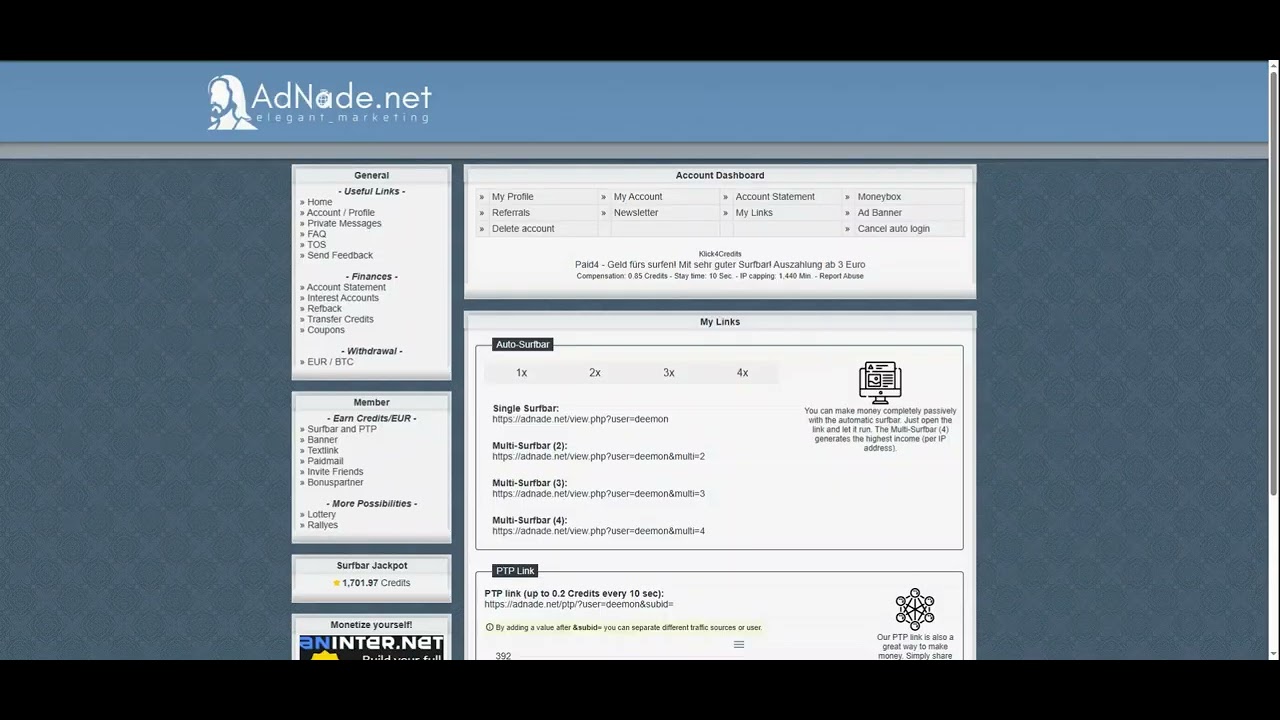Go to Home in sidebar
Viewport: 1280px width, 720px height.
pos(320,202)
